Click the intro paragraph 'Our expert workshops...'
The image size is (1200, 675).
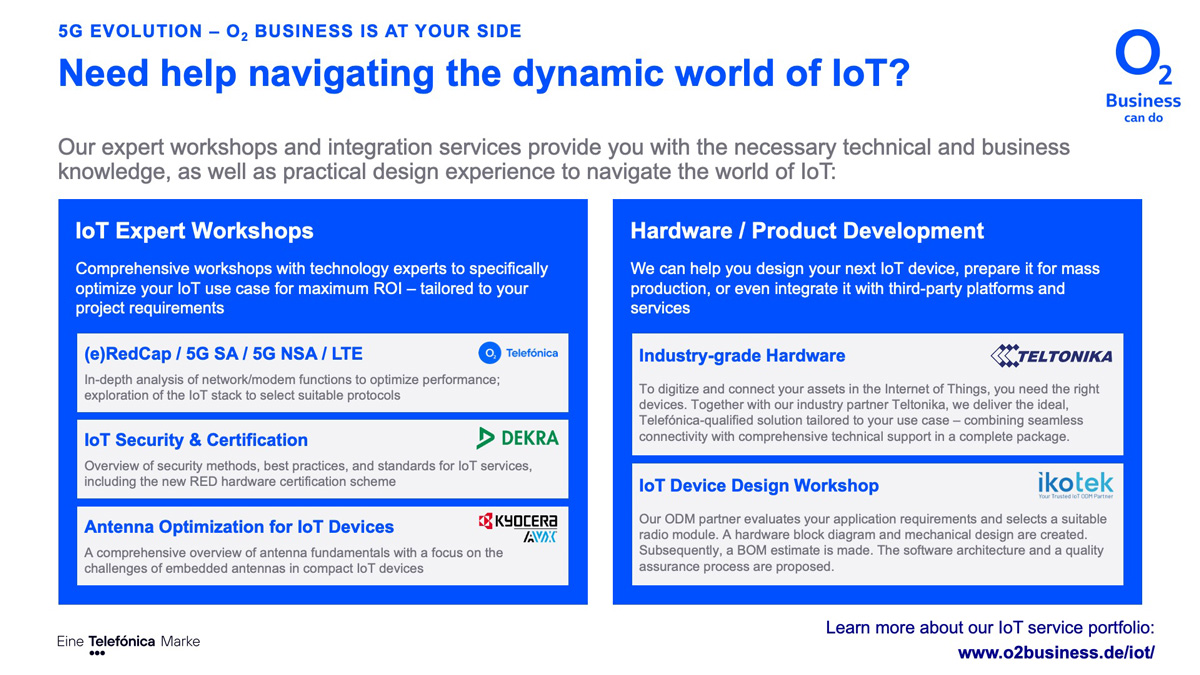click(x=564, y=159)
